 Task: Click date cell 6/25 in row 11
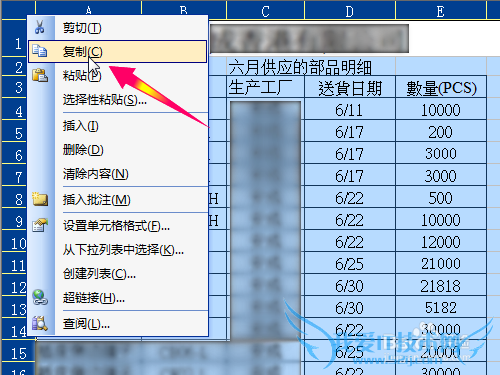[x=350, y=263]
